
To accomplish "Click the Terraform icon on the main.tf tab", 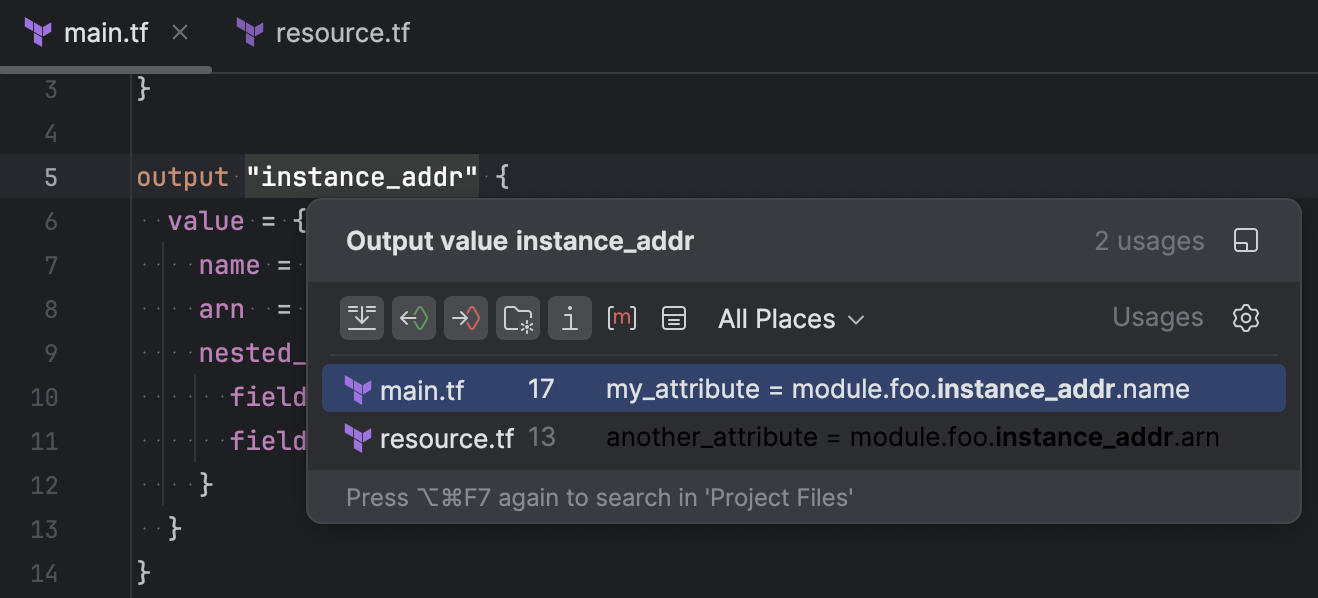I will coord(38,32).
